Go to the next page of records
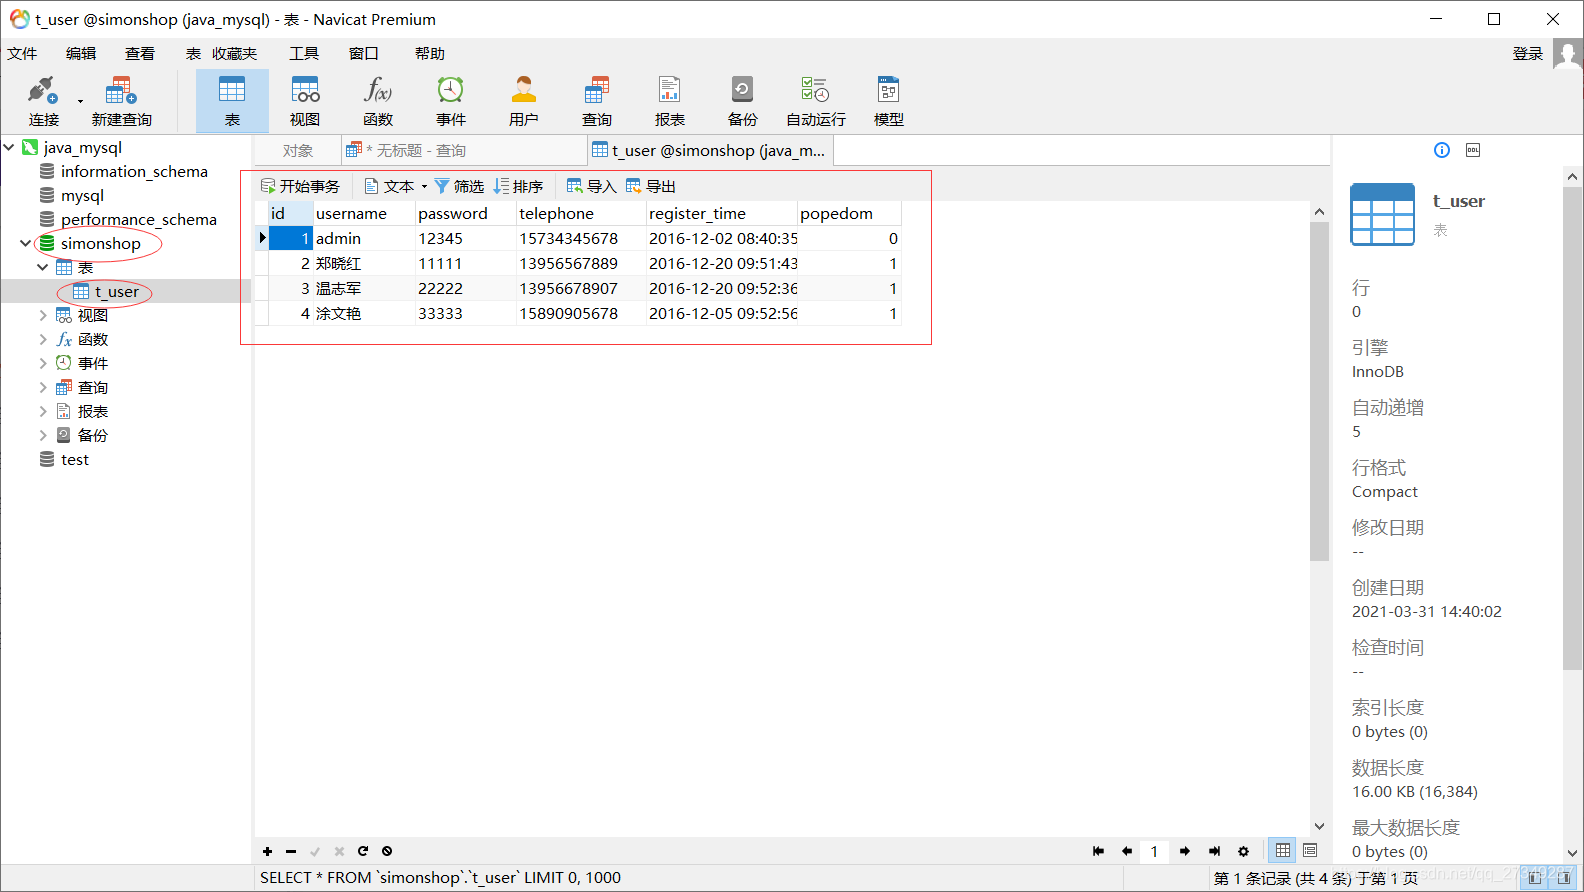This screenshot has height=892, width=1584. (1185, 852)
